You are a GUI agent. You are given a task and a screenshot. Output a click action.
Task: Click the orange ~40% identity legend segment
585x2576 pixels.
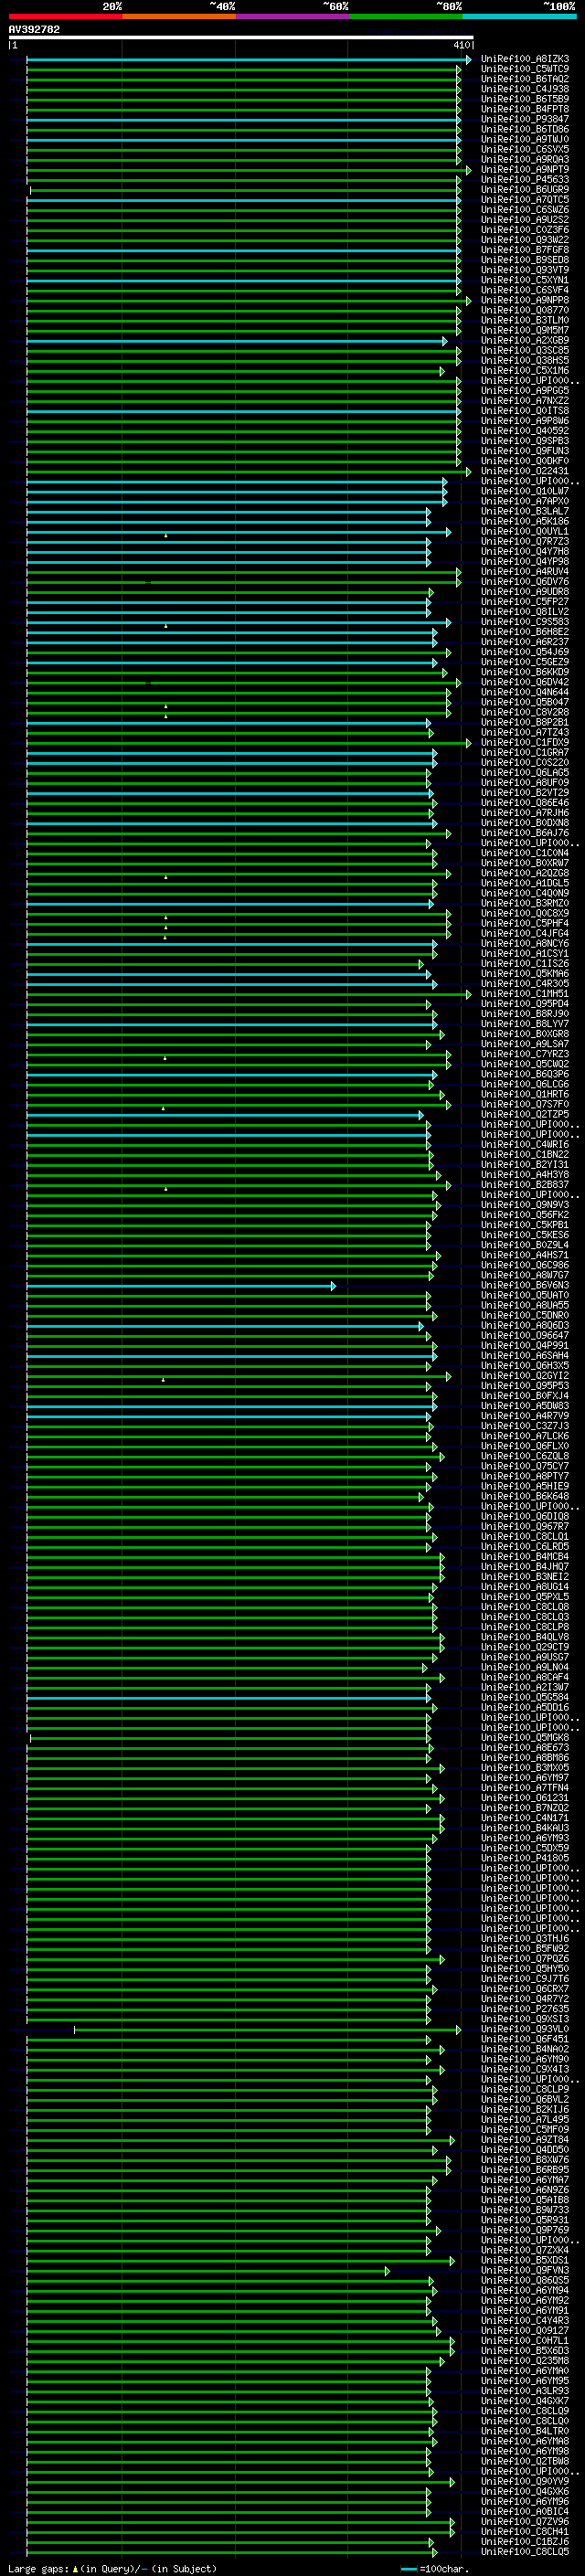pyautogui.click(x=179, y=16)
